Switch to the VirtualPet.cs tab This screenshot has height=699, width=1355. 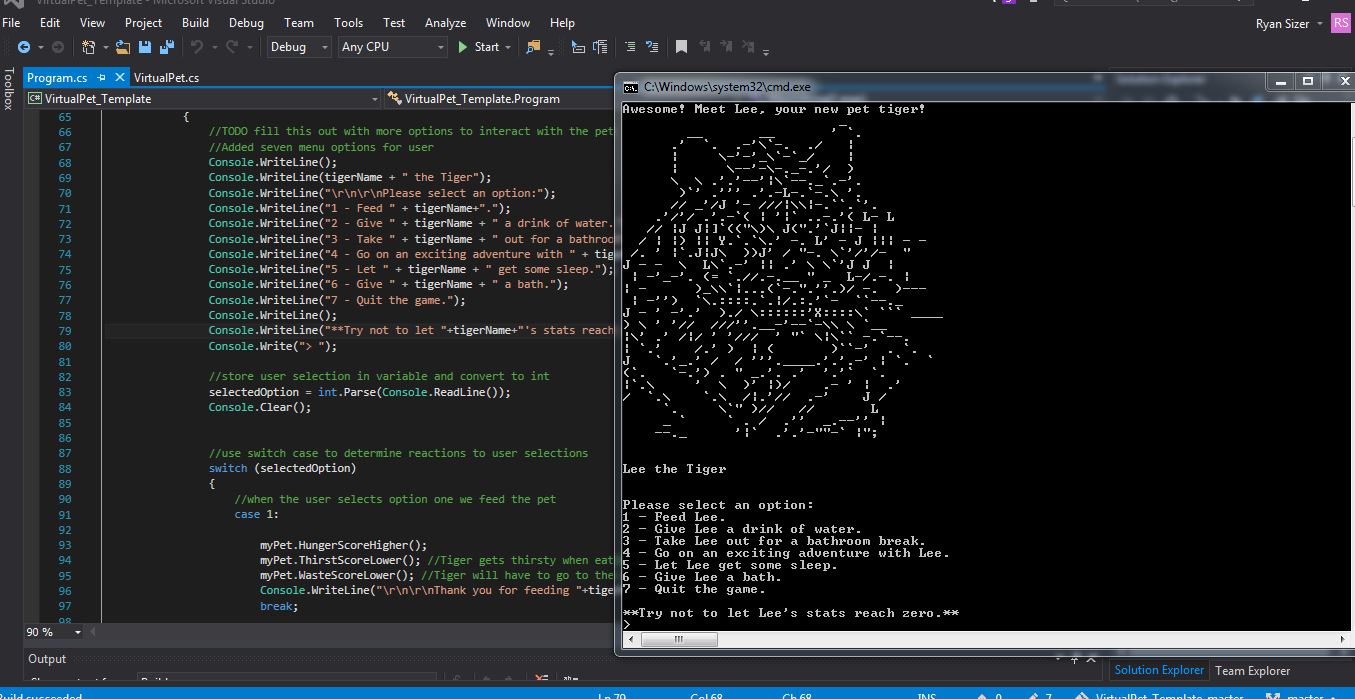click(x=166, y=77)
